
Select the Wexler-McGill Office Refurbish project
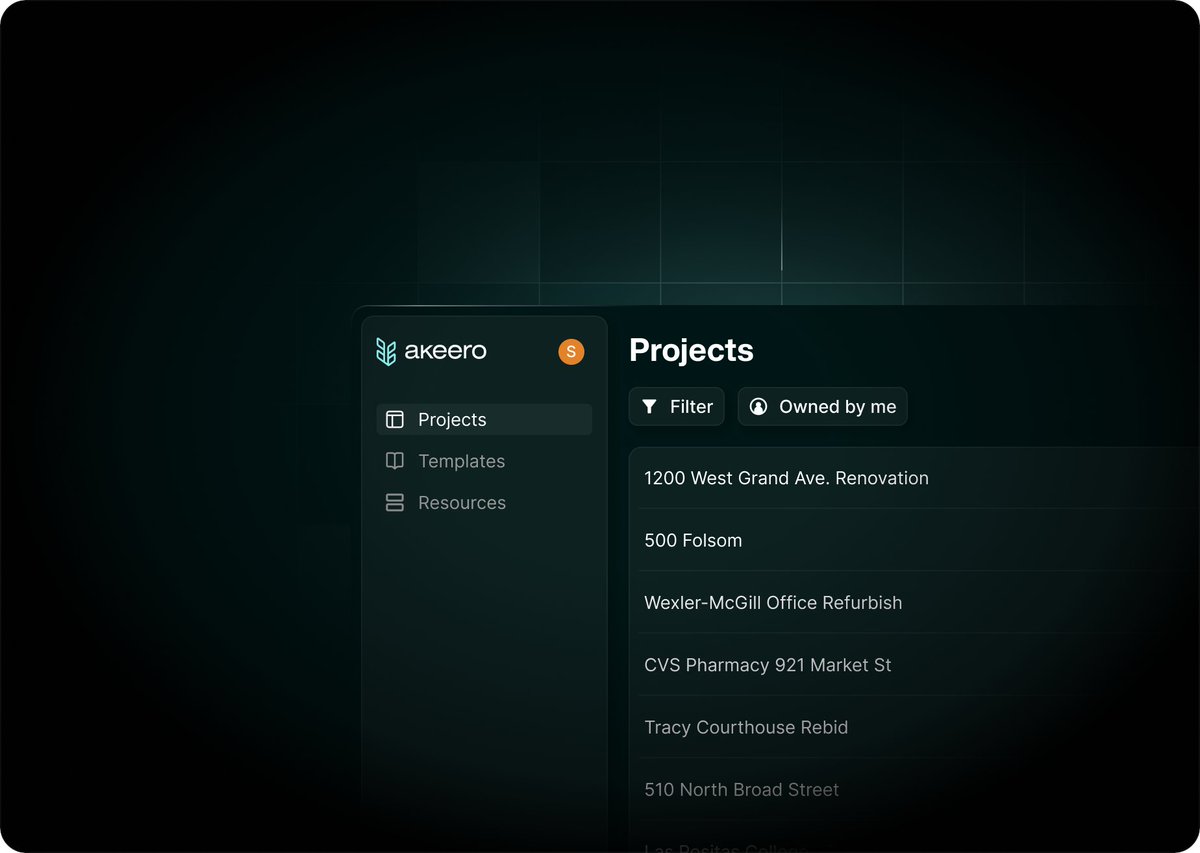coord(773,602)
